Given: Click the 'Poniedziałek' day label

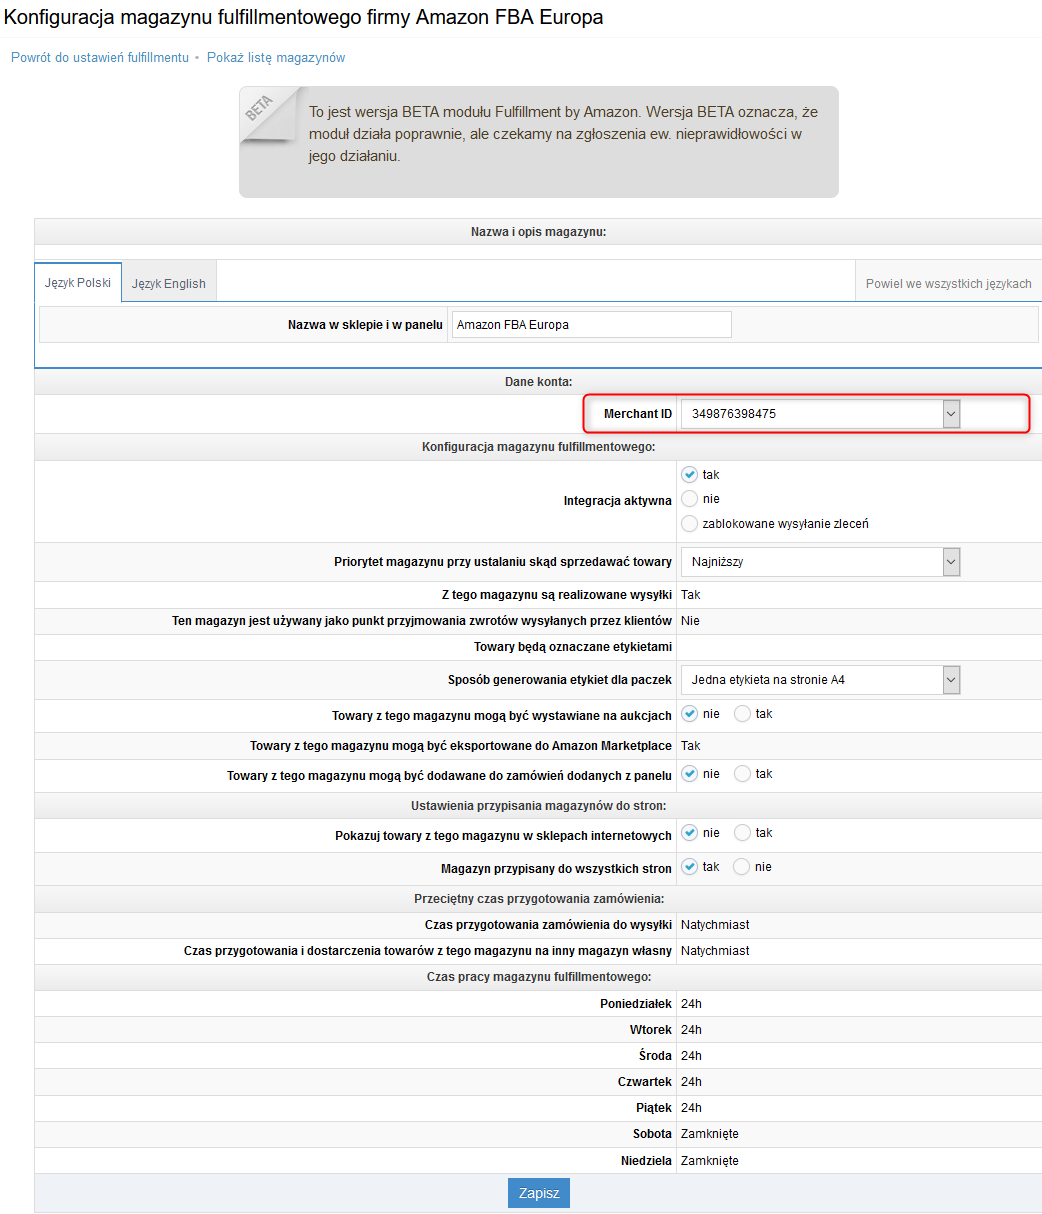Looking at the screenshot, I should tap(636, 1004).
